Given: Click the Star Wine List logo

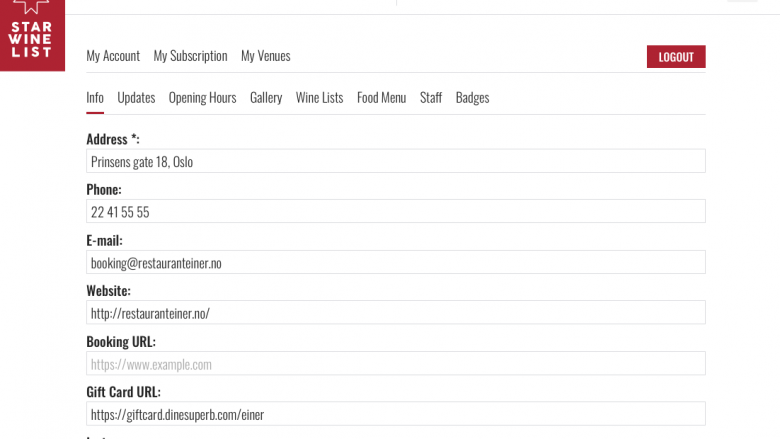Looking at the screenshot, I should pyautogui.click(x=32, y=35).
